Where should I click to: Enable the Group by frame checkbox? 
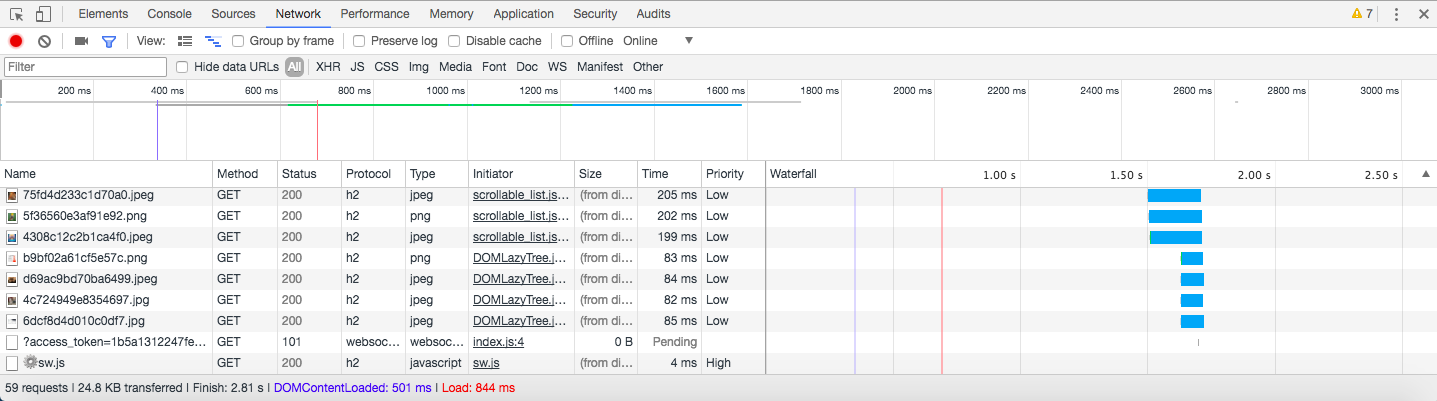pos(239,41)
